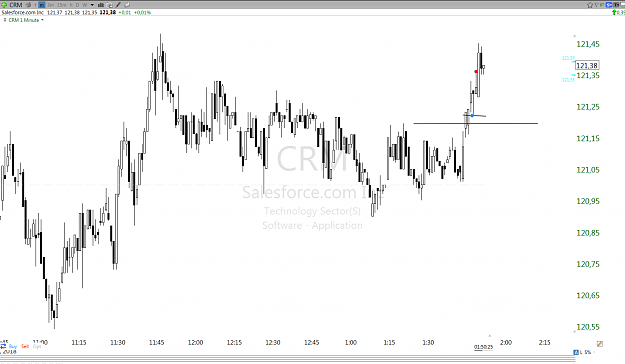This screenshot has height=364, width=625.
Task: Click the blue order marker dot
Action: [x=472, y=116]
